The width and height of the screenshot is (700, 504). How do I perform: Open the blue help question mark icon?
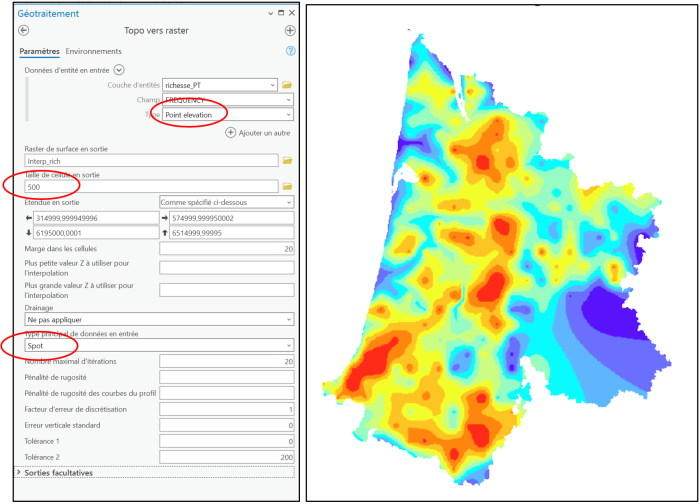point(290,51)
